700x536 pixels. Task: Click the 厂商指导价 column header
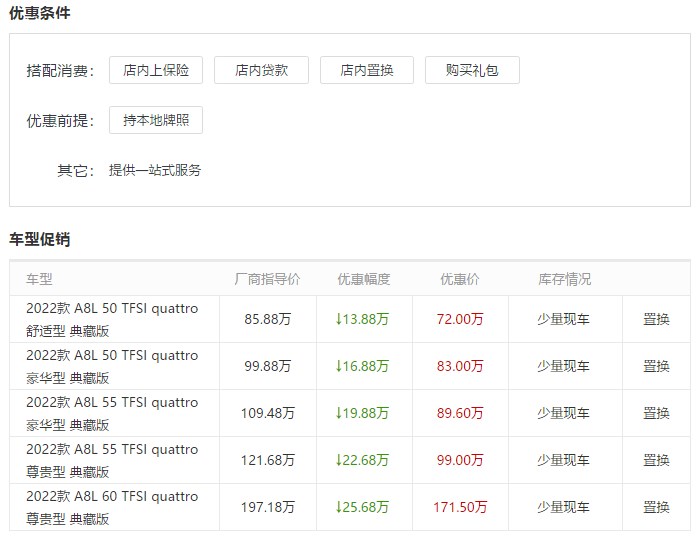tap(267, 279)
